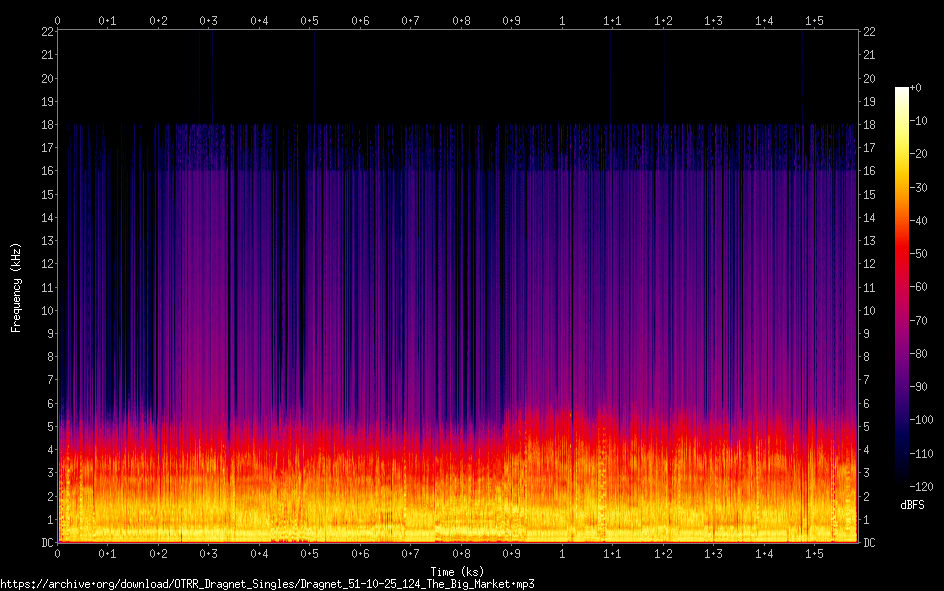Click the white top end of color bar
The image size is (944, 591).
point(902,91)
